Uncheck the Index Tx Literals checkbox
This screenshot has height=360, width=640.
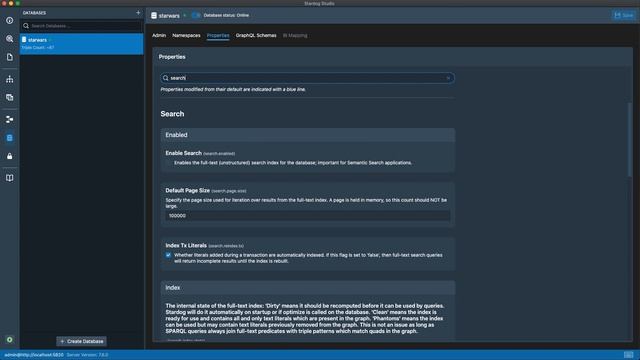coord(168,255)
